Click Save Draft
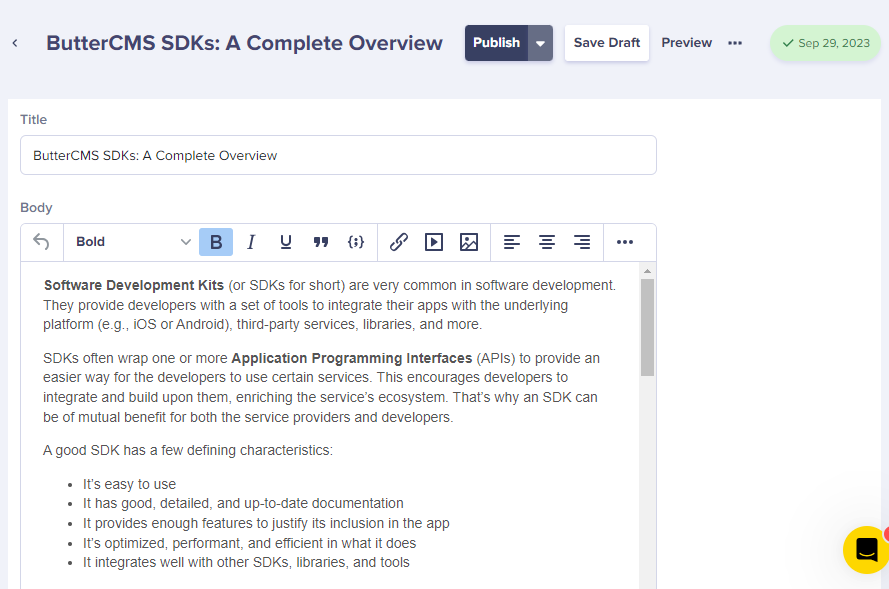Viewport: 889px width, 589px height. tap(607, 43)
